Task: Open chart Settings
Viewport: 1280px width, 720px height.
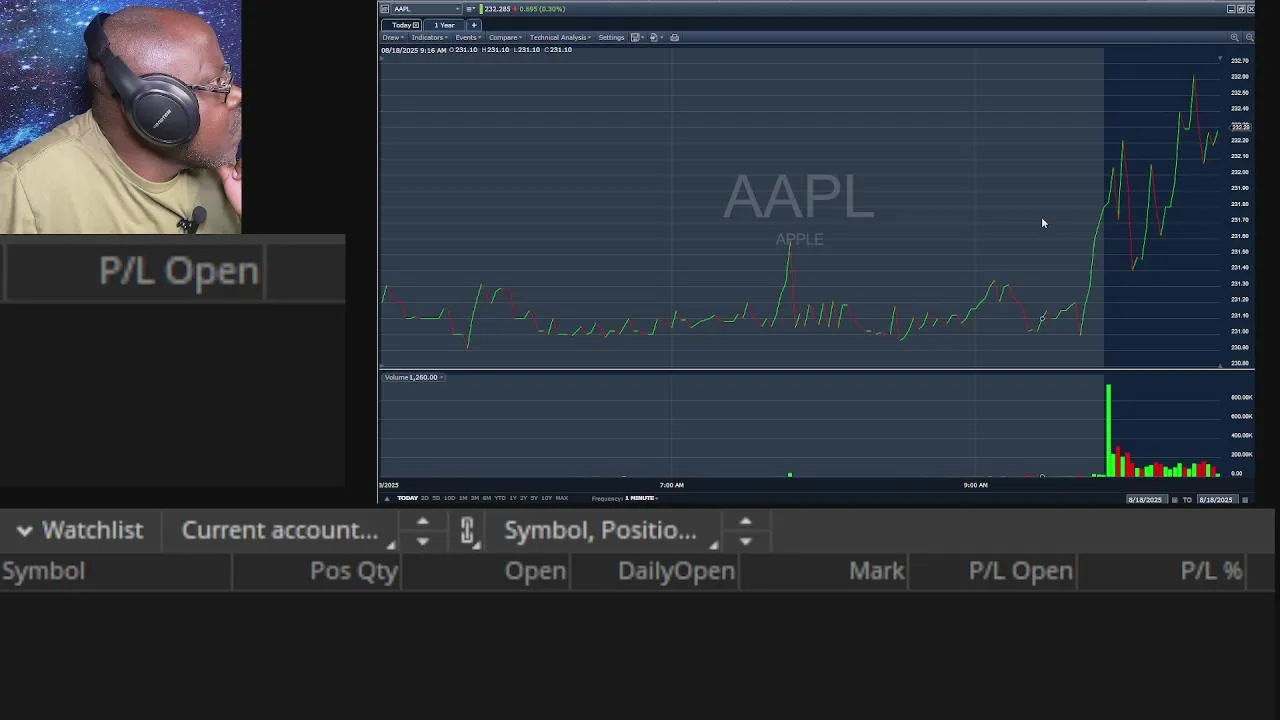Action: click(611, 38)
